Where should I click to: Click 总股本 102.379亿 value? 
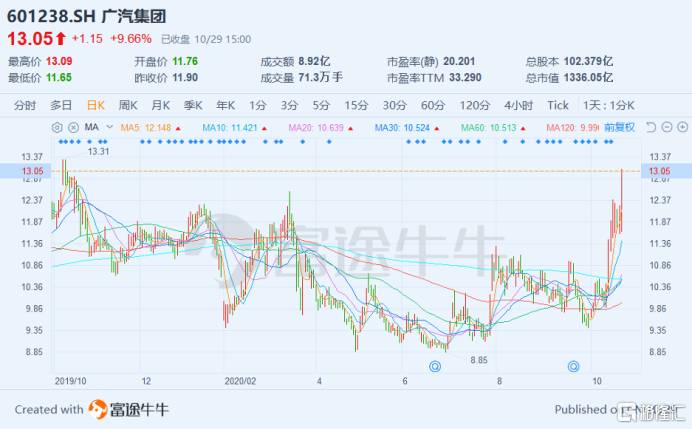pos(588,61)
